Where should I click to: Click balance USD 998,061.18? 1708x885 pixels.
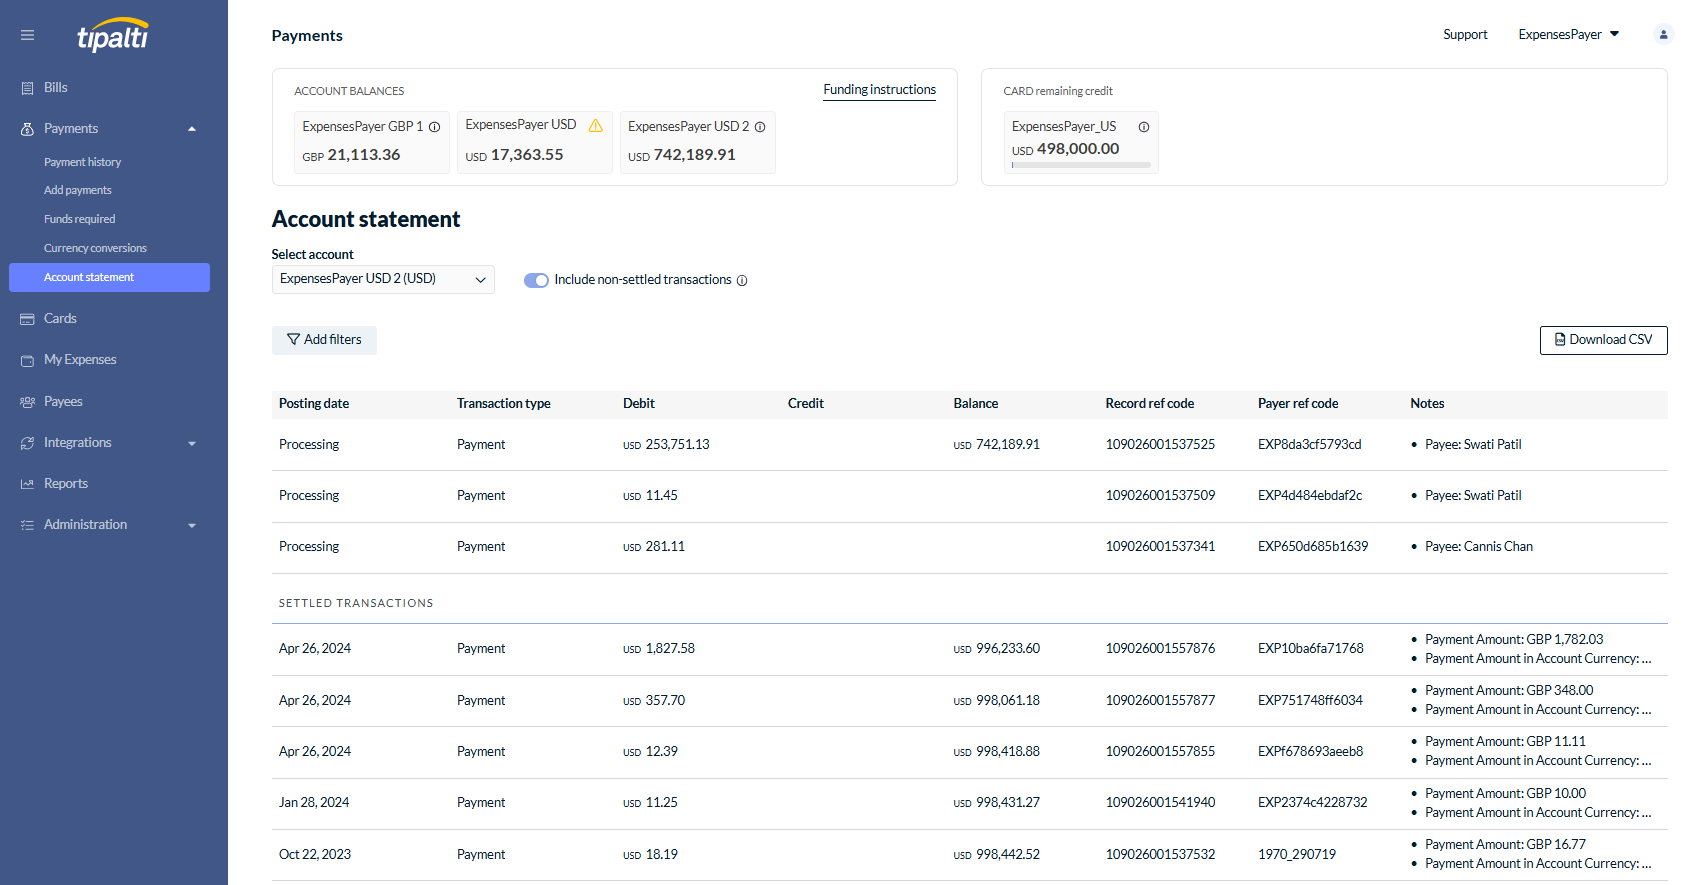[x=996, y=701]
